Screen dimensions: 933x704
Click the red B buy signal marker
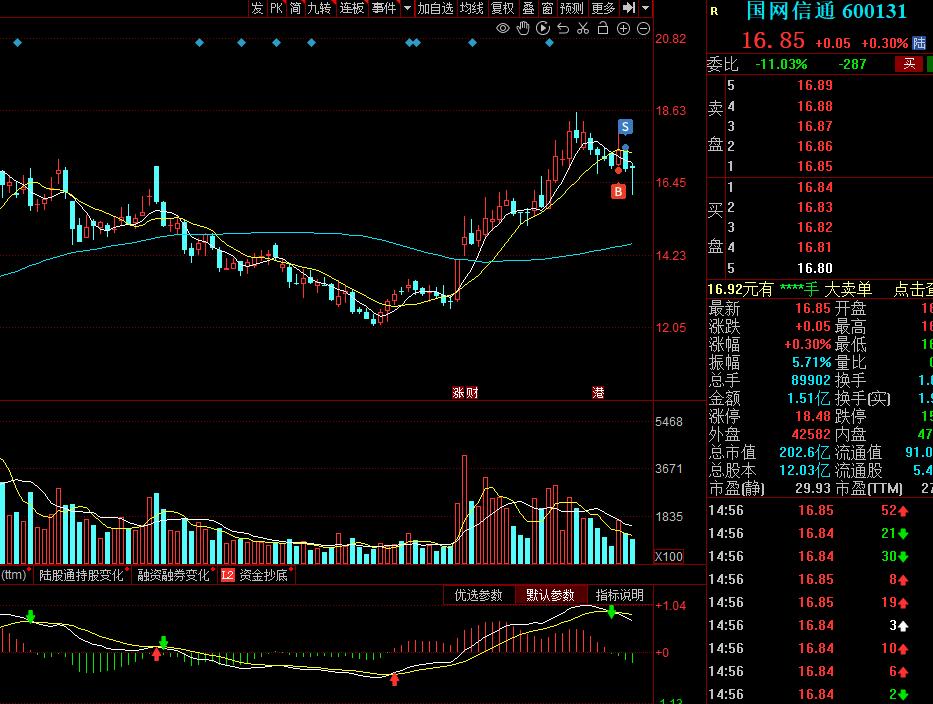coord(619,191)
